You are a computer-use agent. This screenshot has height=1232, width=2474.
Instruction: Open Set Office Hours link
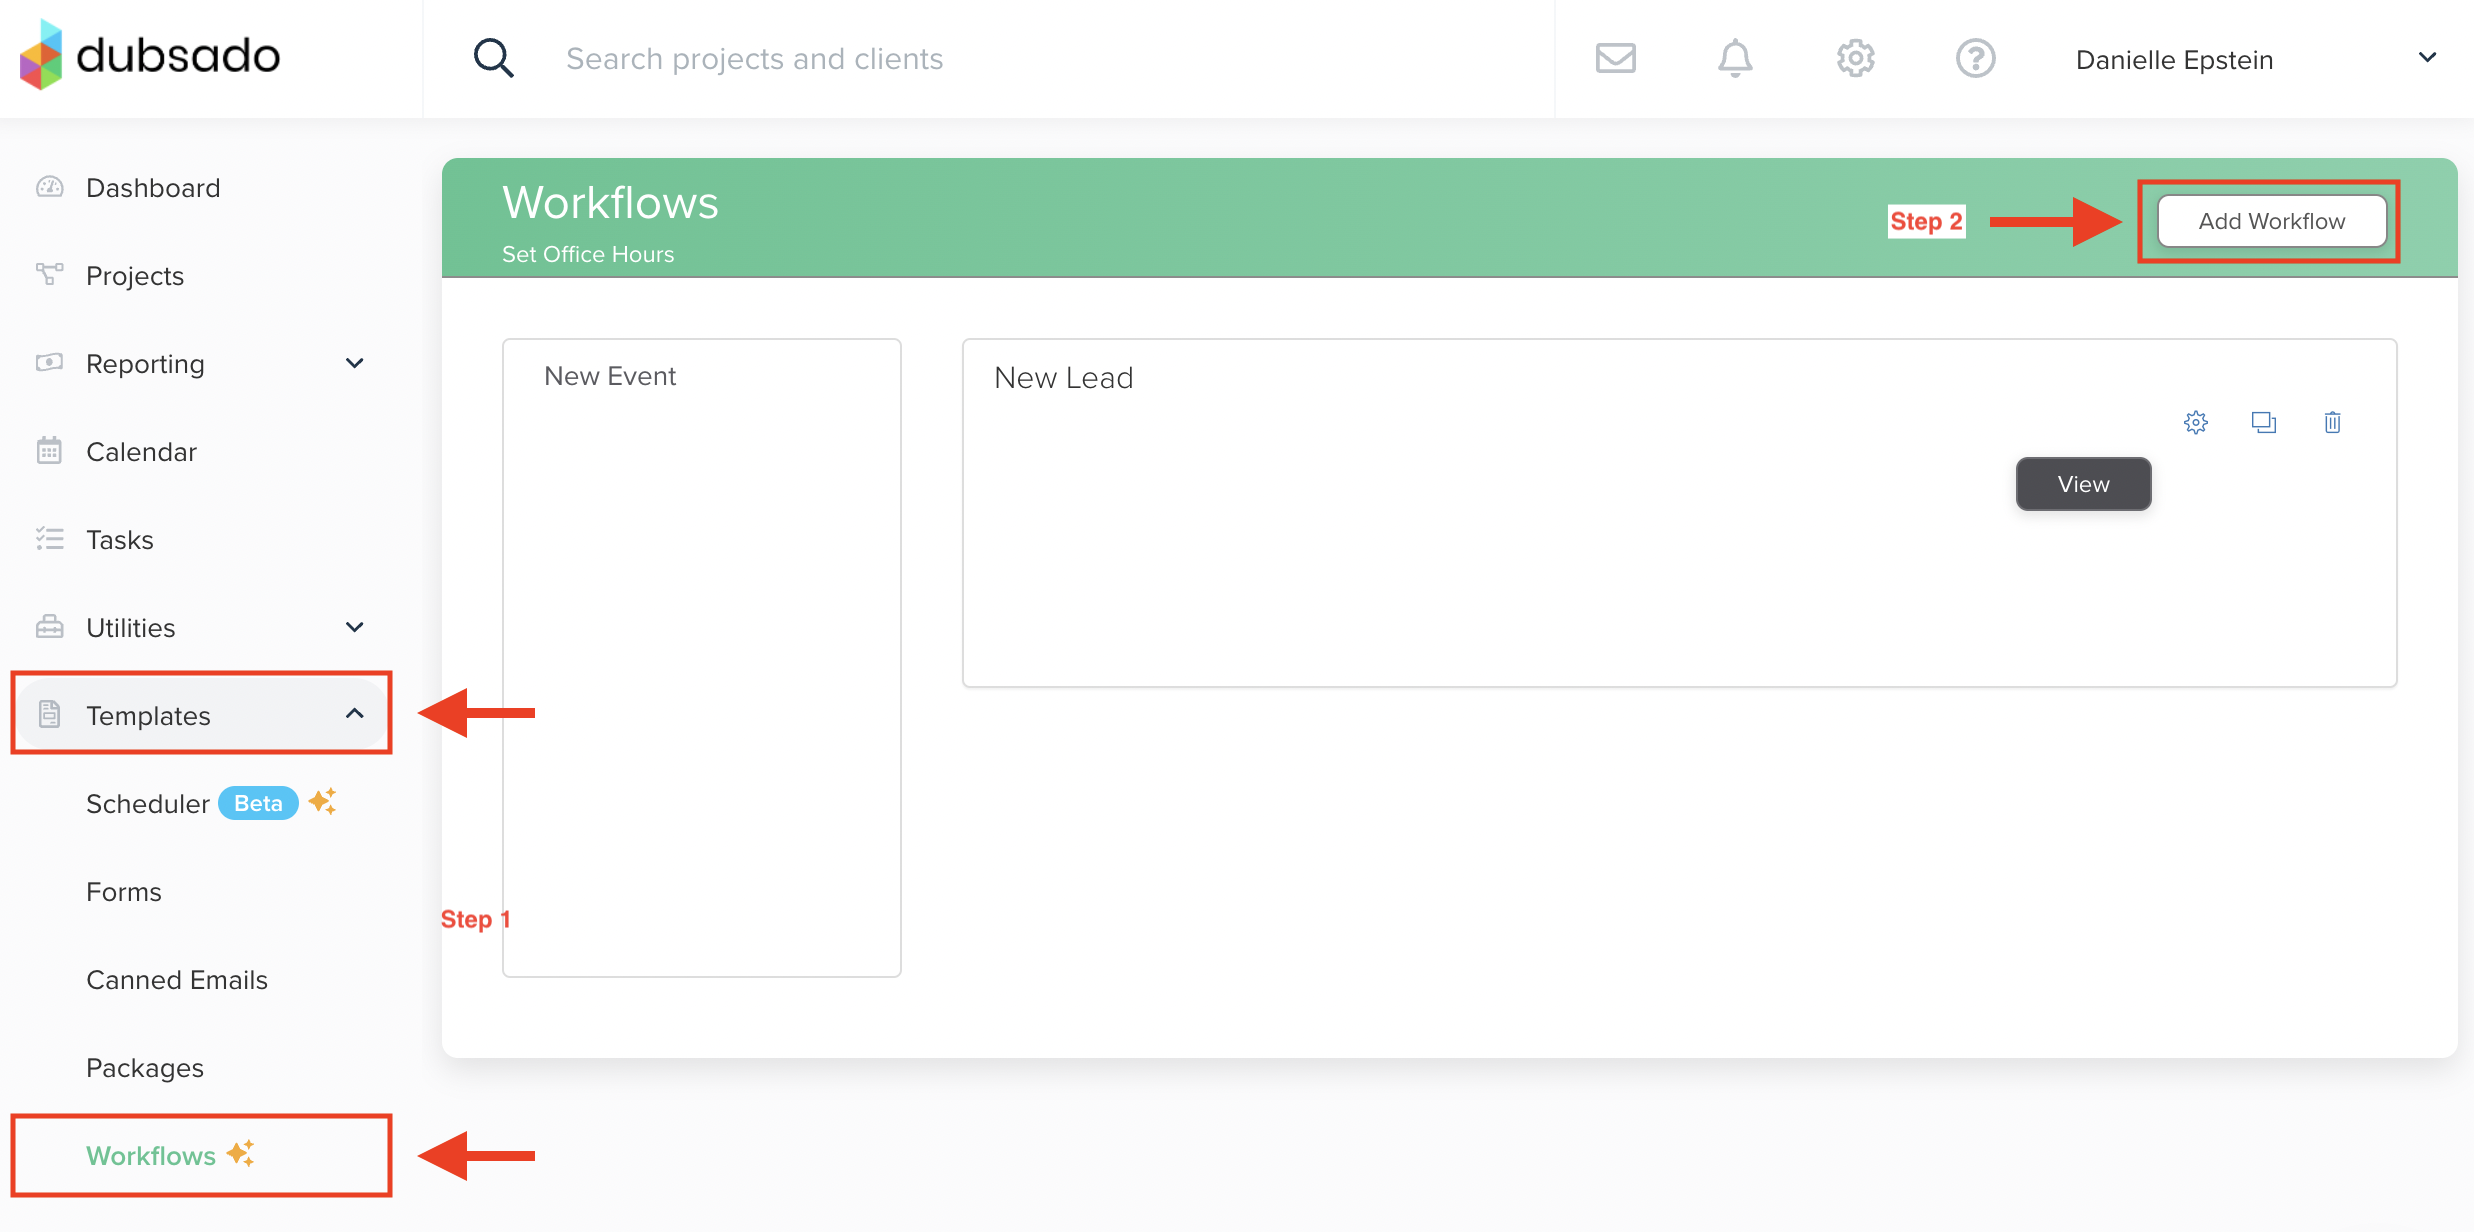587,254
